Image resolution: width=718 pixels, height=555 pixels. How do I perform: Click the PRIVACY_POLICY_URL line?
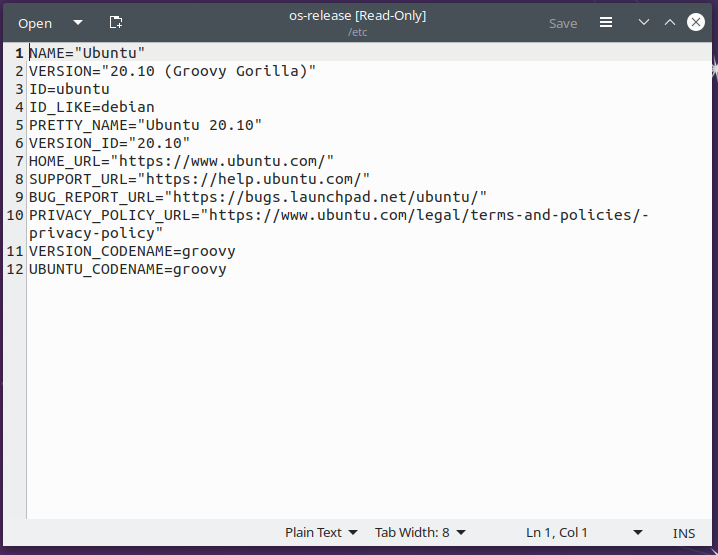(339, 215)
